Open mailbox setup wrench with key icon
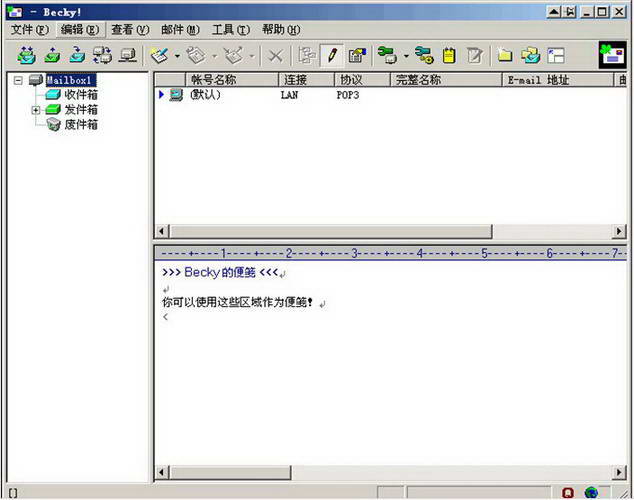The height and width of the screenshot is (500, 634). point(424,55)
